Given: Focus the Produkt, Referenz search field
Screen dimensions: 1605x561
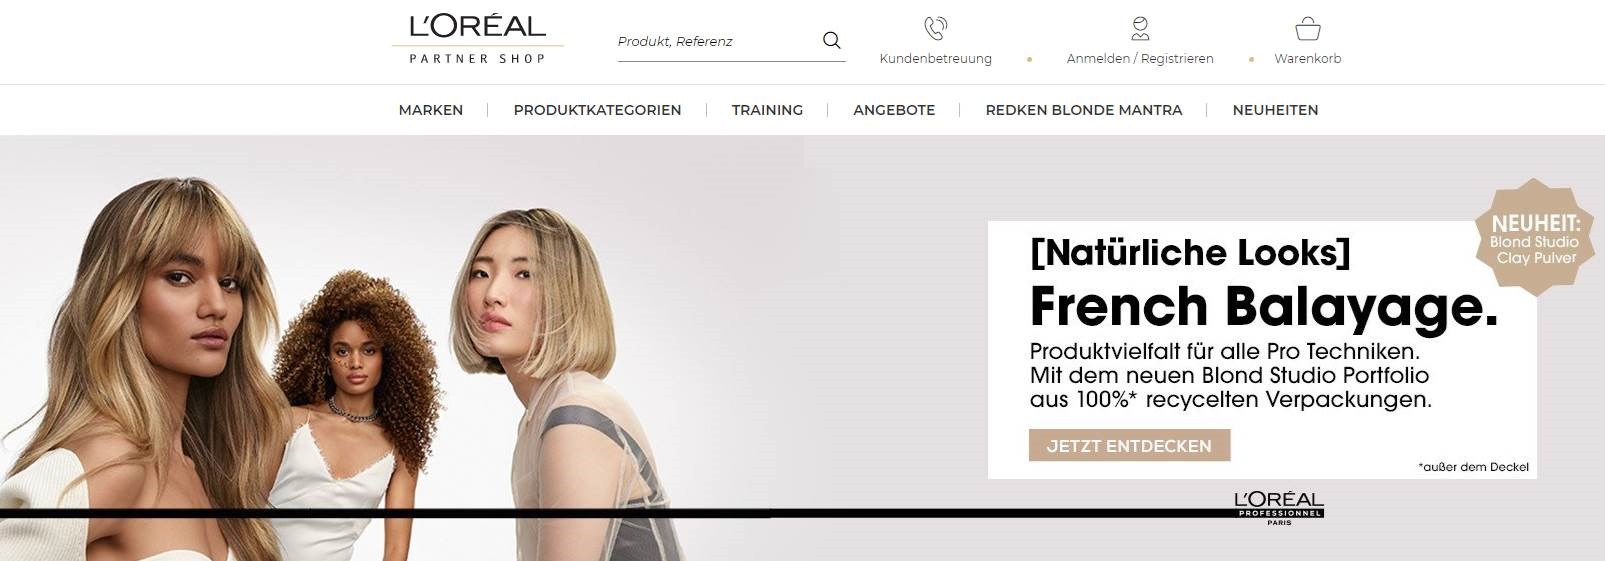Looking at the screenshot, I should pyautogui.click(x=718, y=41).
